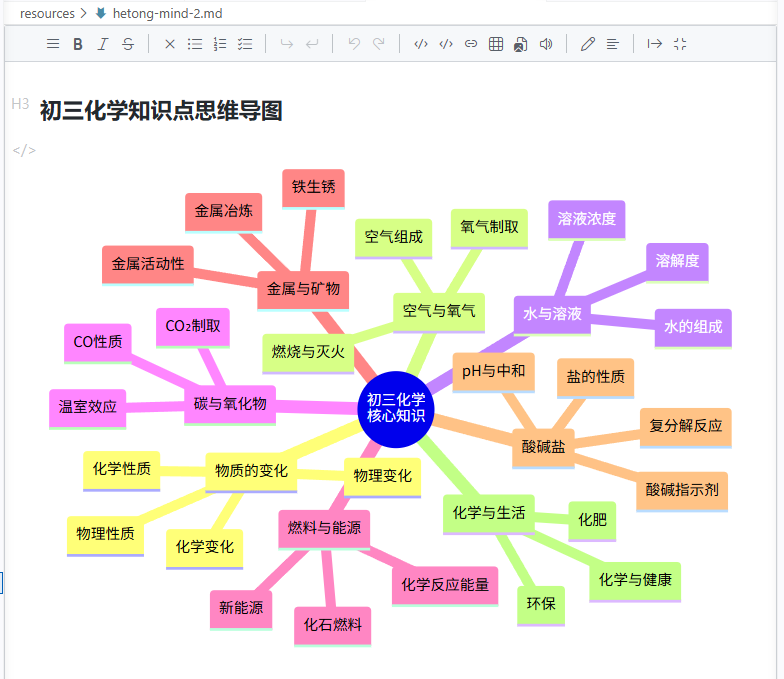This screenshot has width=784, height=679.
Task: Toggle bold formatting in toolbar
Action: [78, 44]
